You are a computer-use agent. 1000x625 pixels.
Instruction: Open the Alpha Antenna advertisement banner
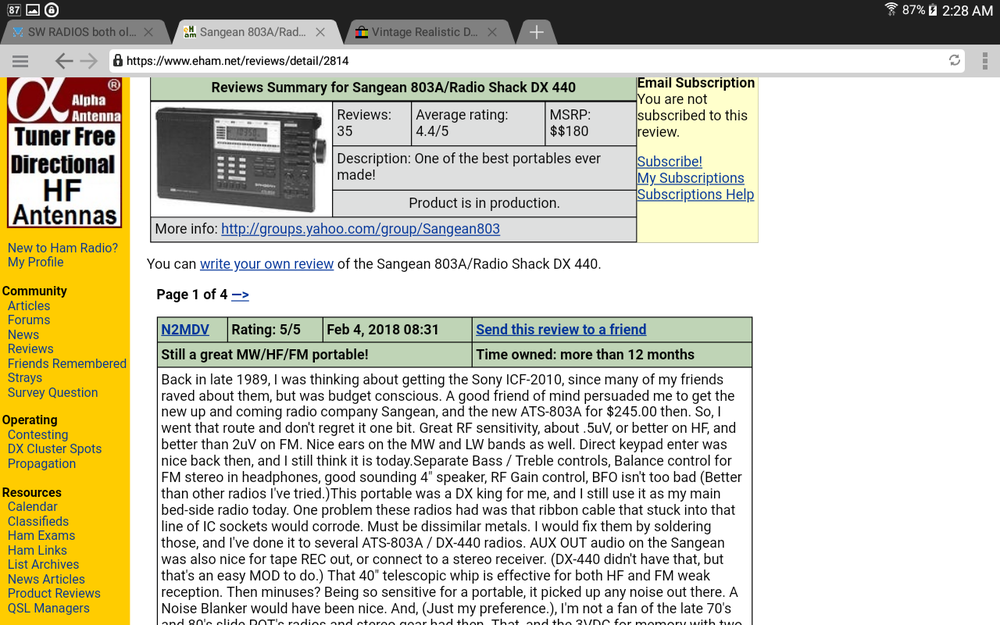pyautogui.click(x=64, y=153)
